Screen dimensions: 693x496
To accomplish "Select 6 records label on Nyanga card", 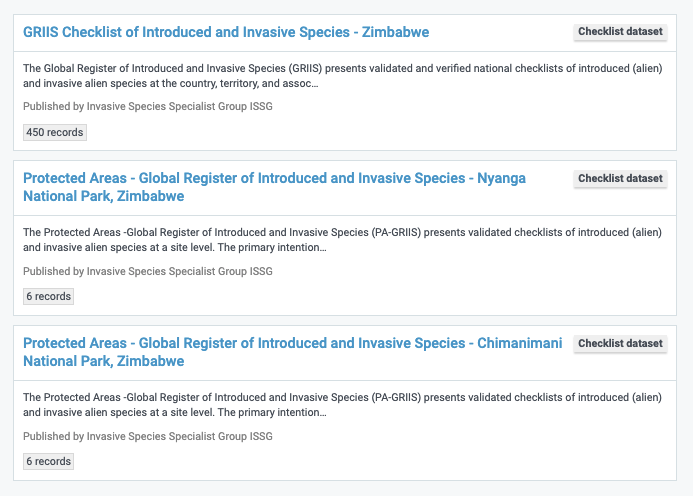I will pyautogui.click(x=48, y=297).
